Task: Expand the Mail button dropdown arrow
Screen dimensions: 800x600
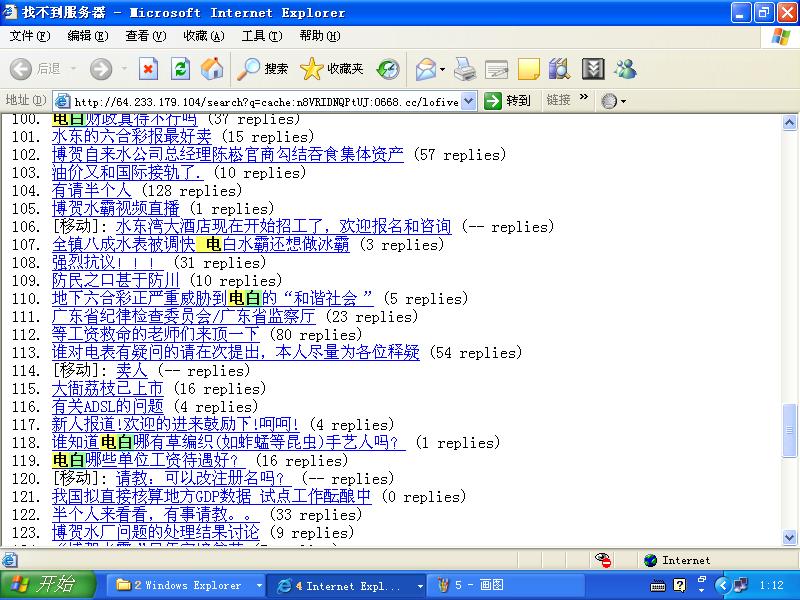Action: (441, 69)
